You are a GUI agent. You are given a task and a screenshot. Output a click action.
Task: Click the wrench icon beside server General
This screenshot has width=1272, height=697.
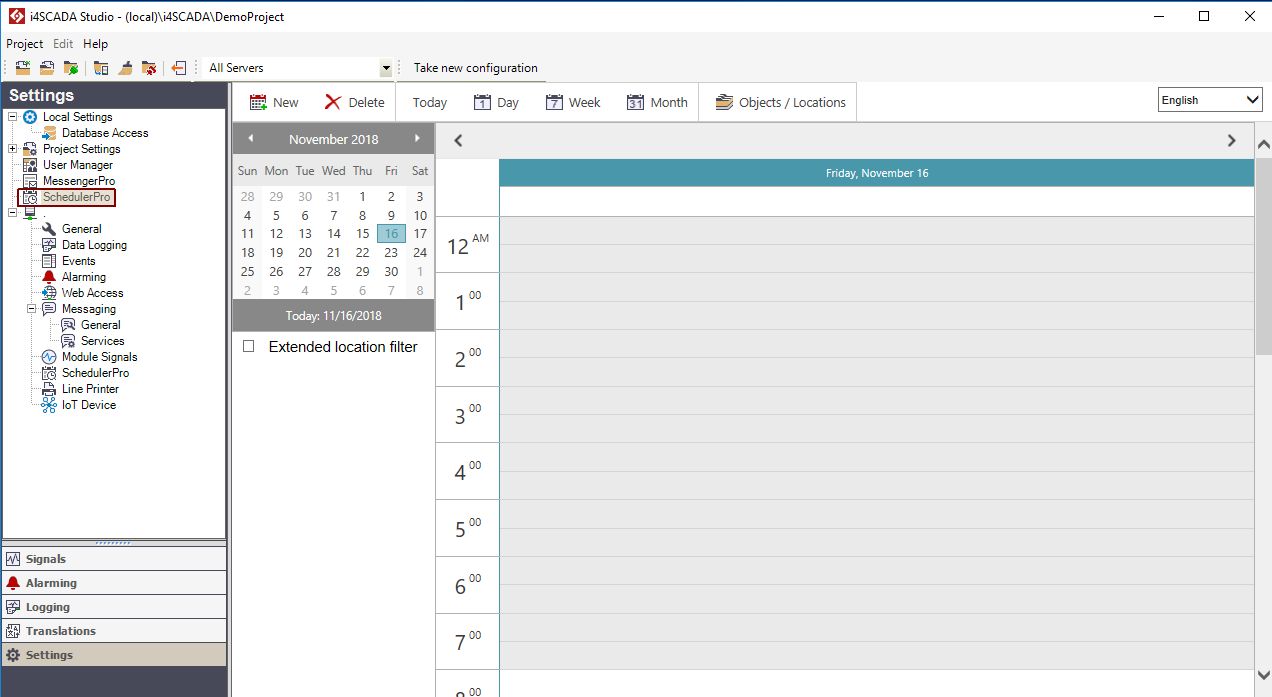tap(49, 229)
